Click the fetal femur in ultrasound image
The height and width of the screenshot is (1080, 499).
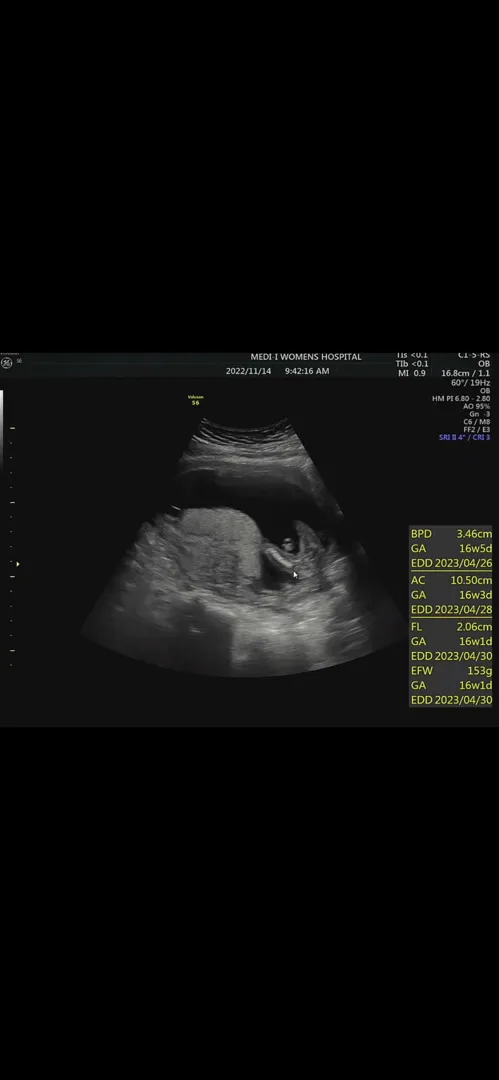278,558
